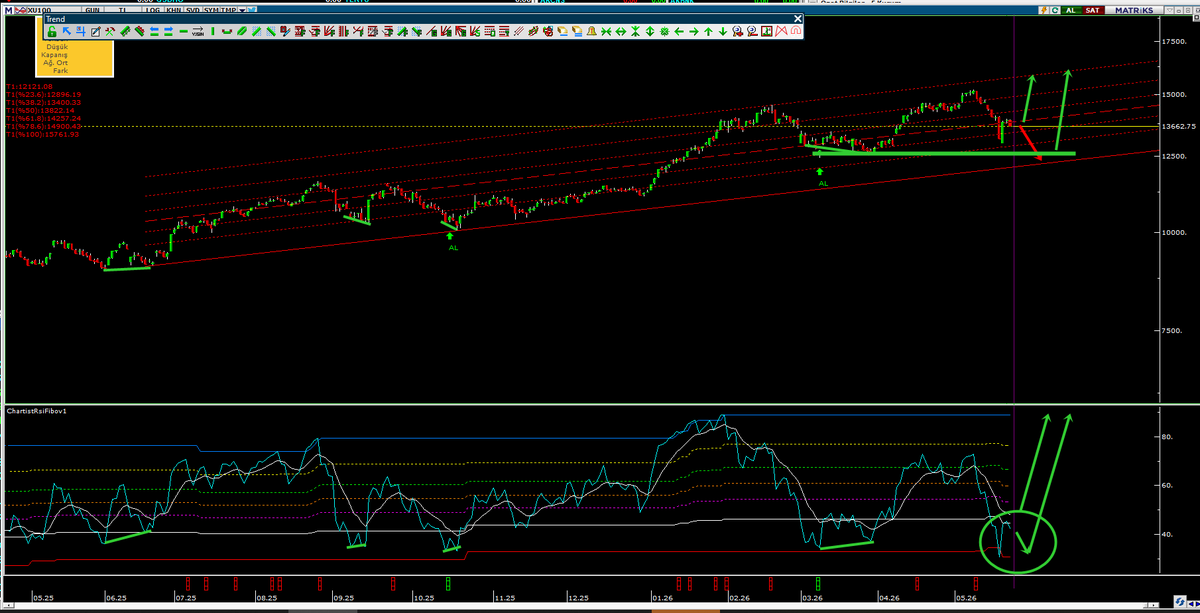Screen dimensions: 1200x613
Task: Click the SYM header button
Action: (211, 10)
